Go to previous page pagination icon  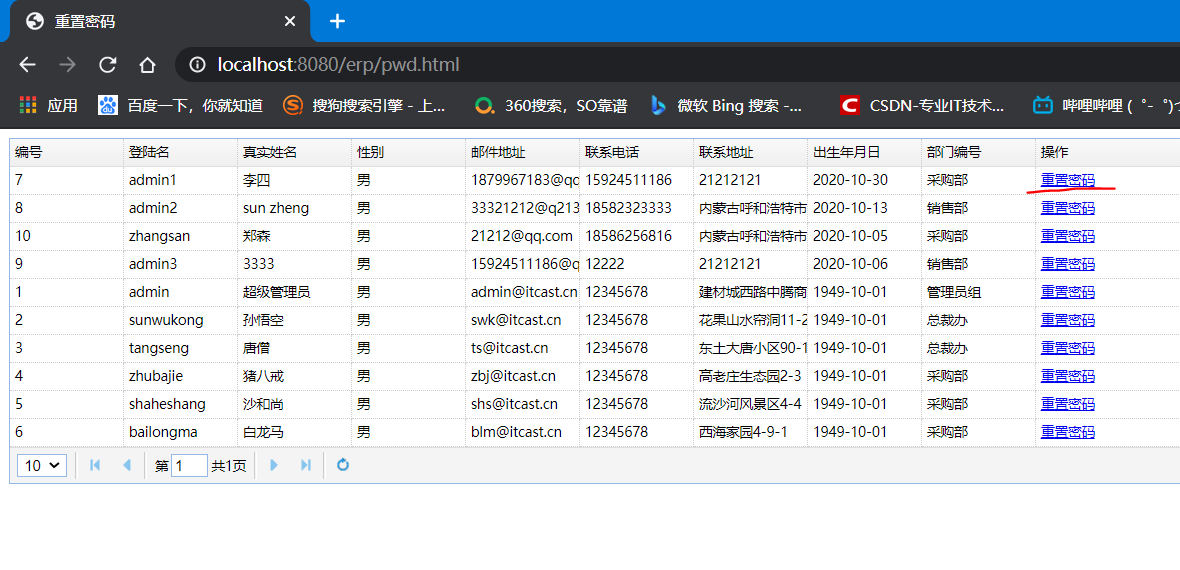(126, 465)
